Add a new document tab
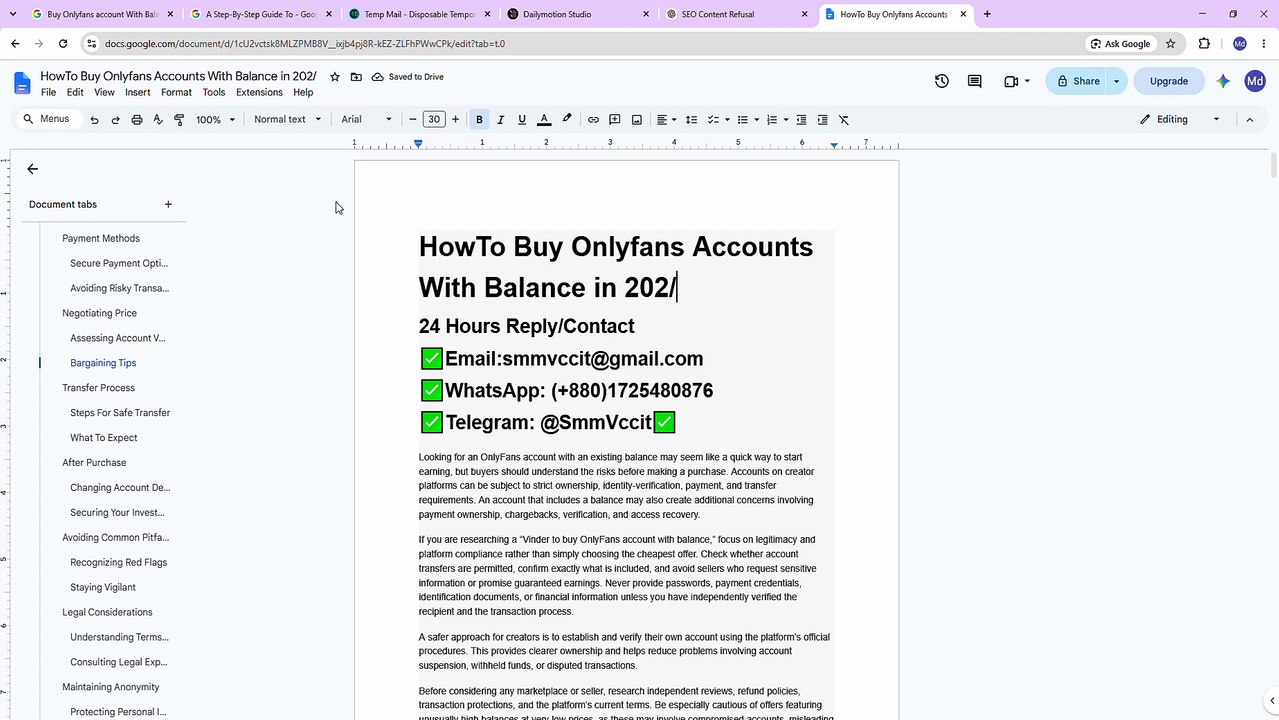The height and width of the screenshot is (720, 1279). point(168,204)
